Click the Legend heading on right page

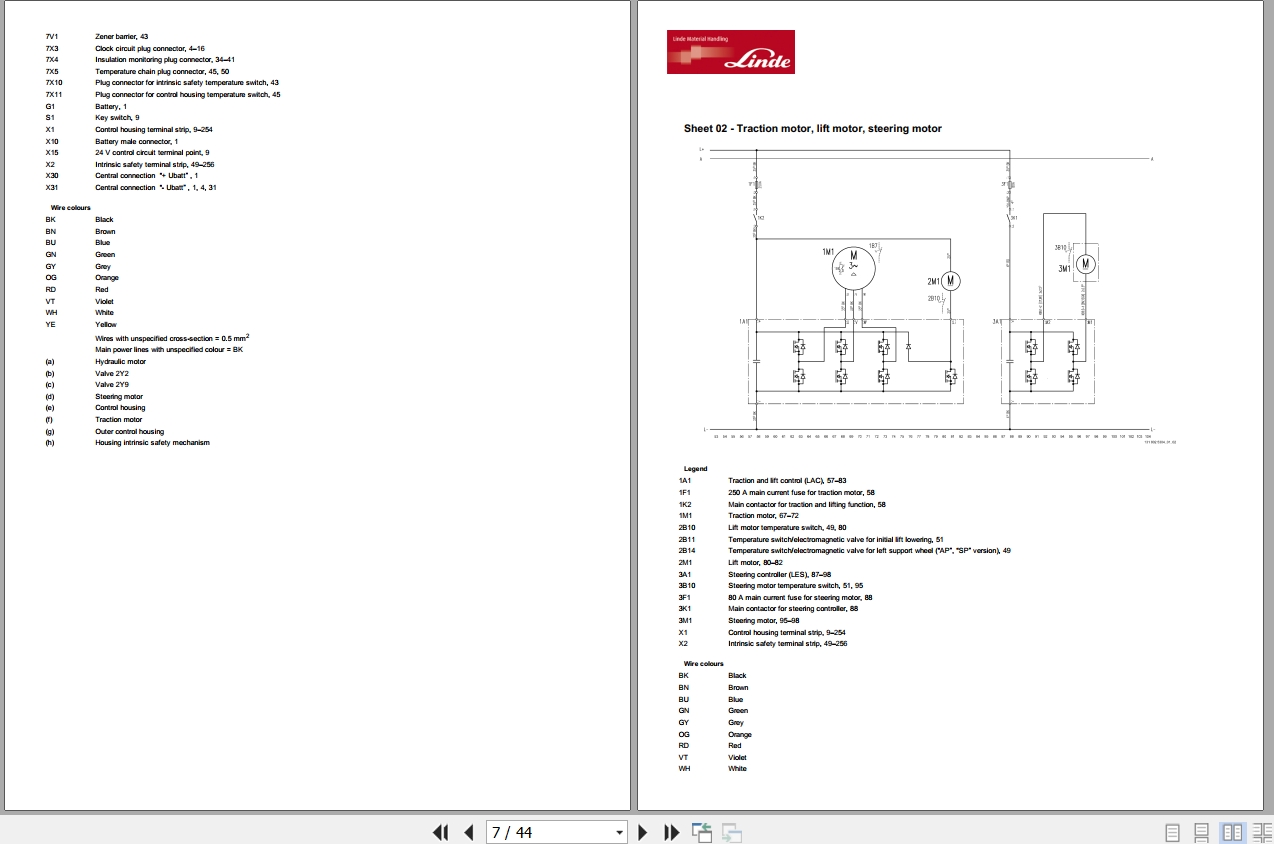pos(695,469)
